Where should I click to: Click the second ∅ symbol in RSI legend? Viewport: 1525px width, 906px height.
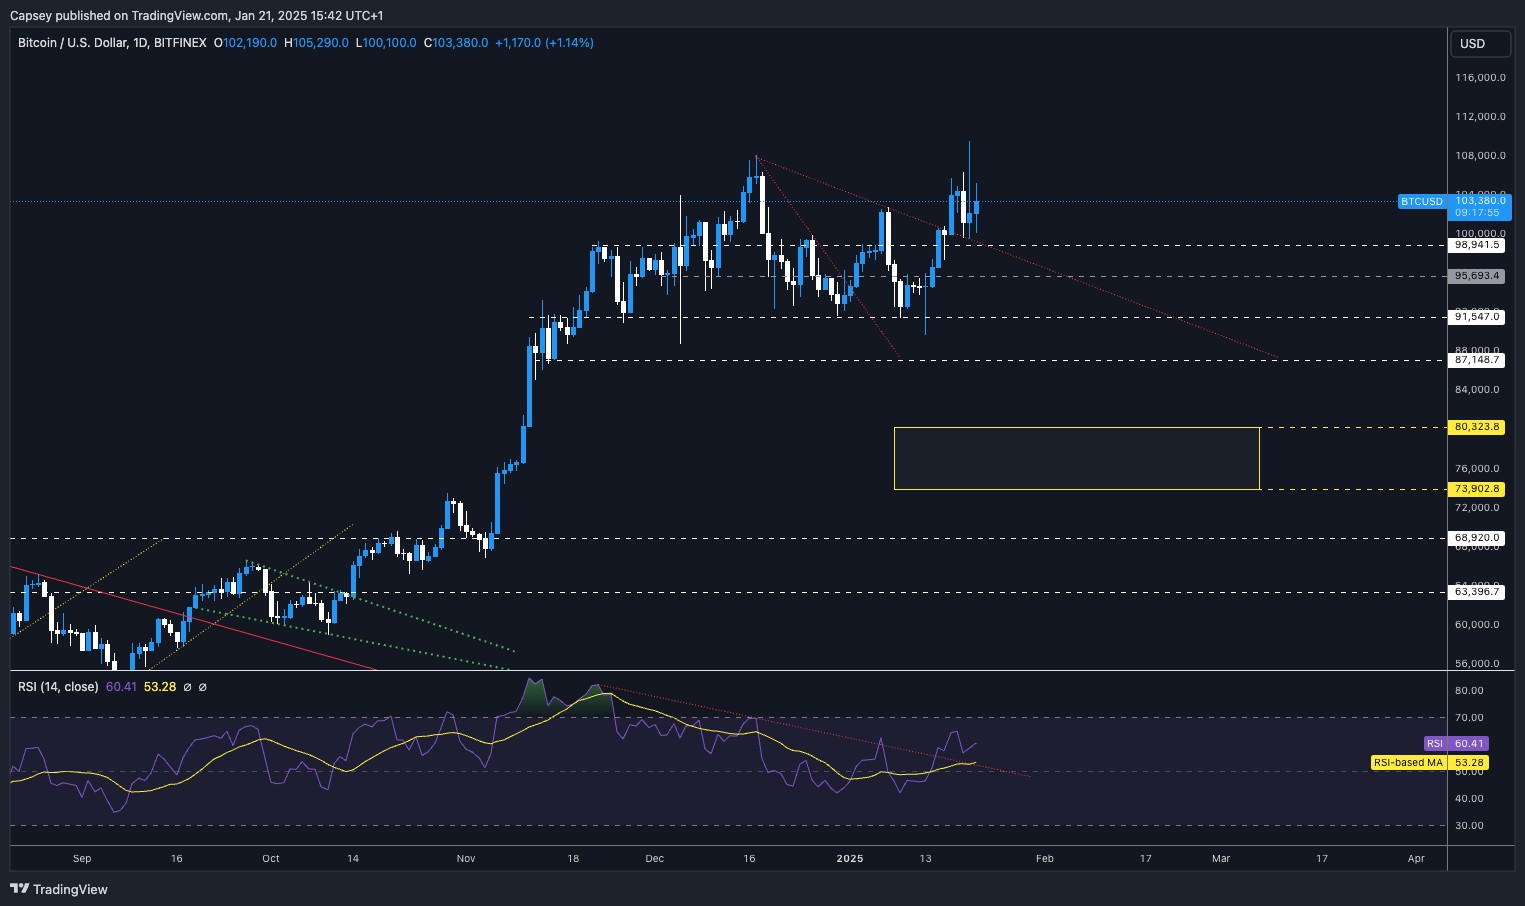[203, 687]
